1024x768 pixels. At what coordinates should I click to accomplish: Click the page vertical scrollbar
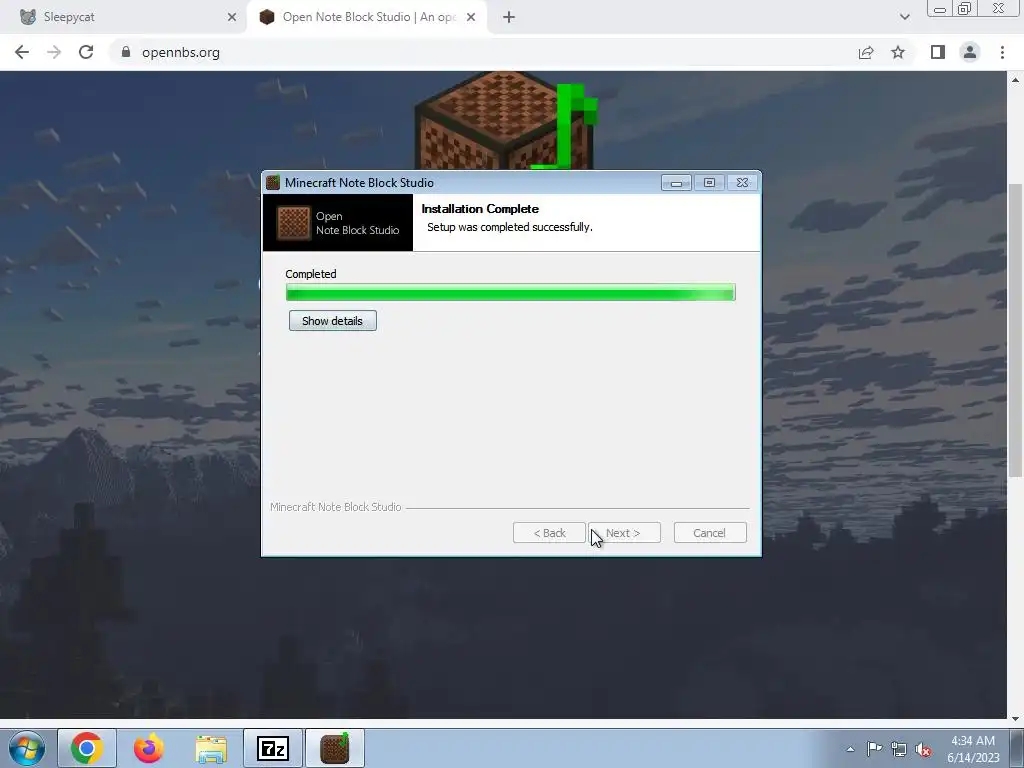(x=1015, y=330)
